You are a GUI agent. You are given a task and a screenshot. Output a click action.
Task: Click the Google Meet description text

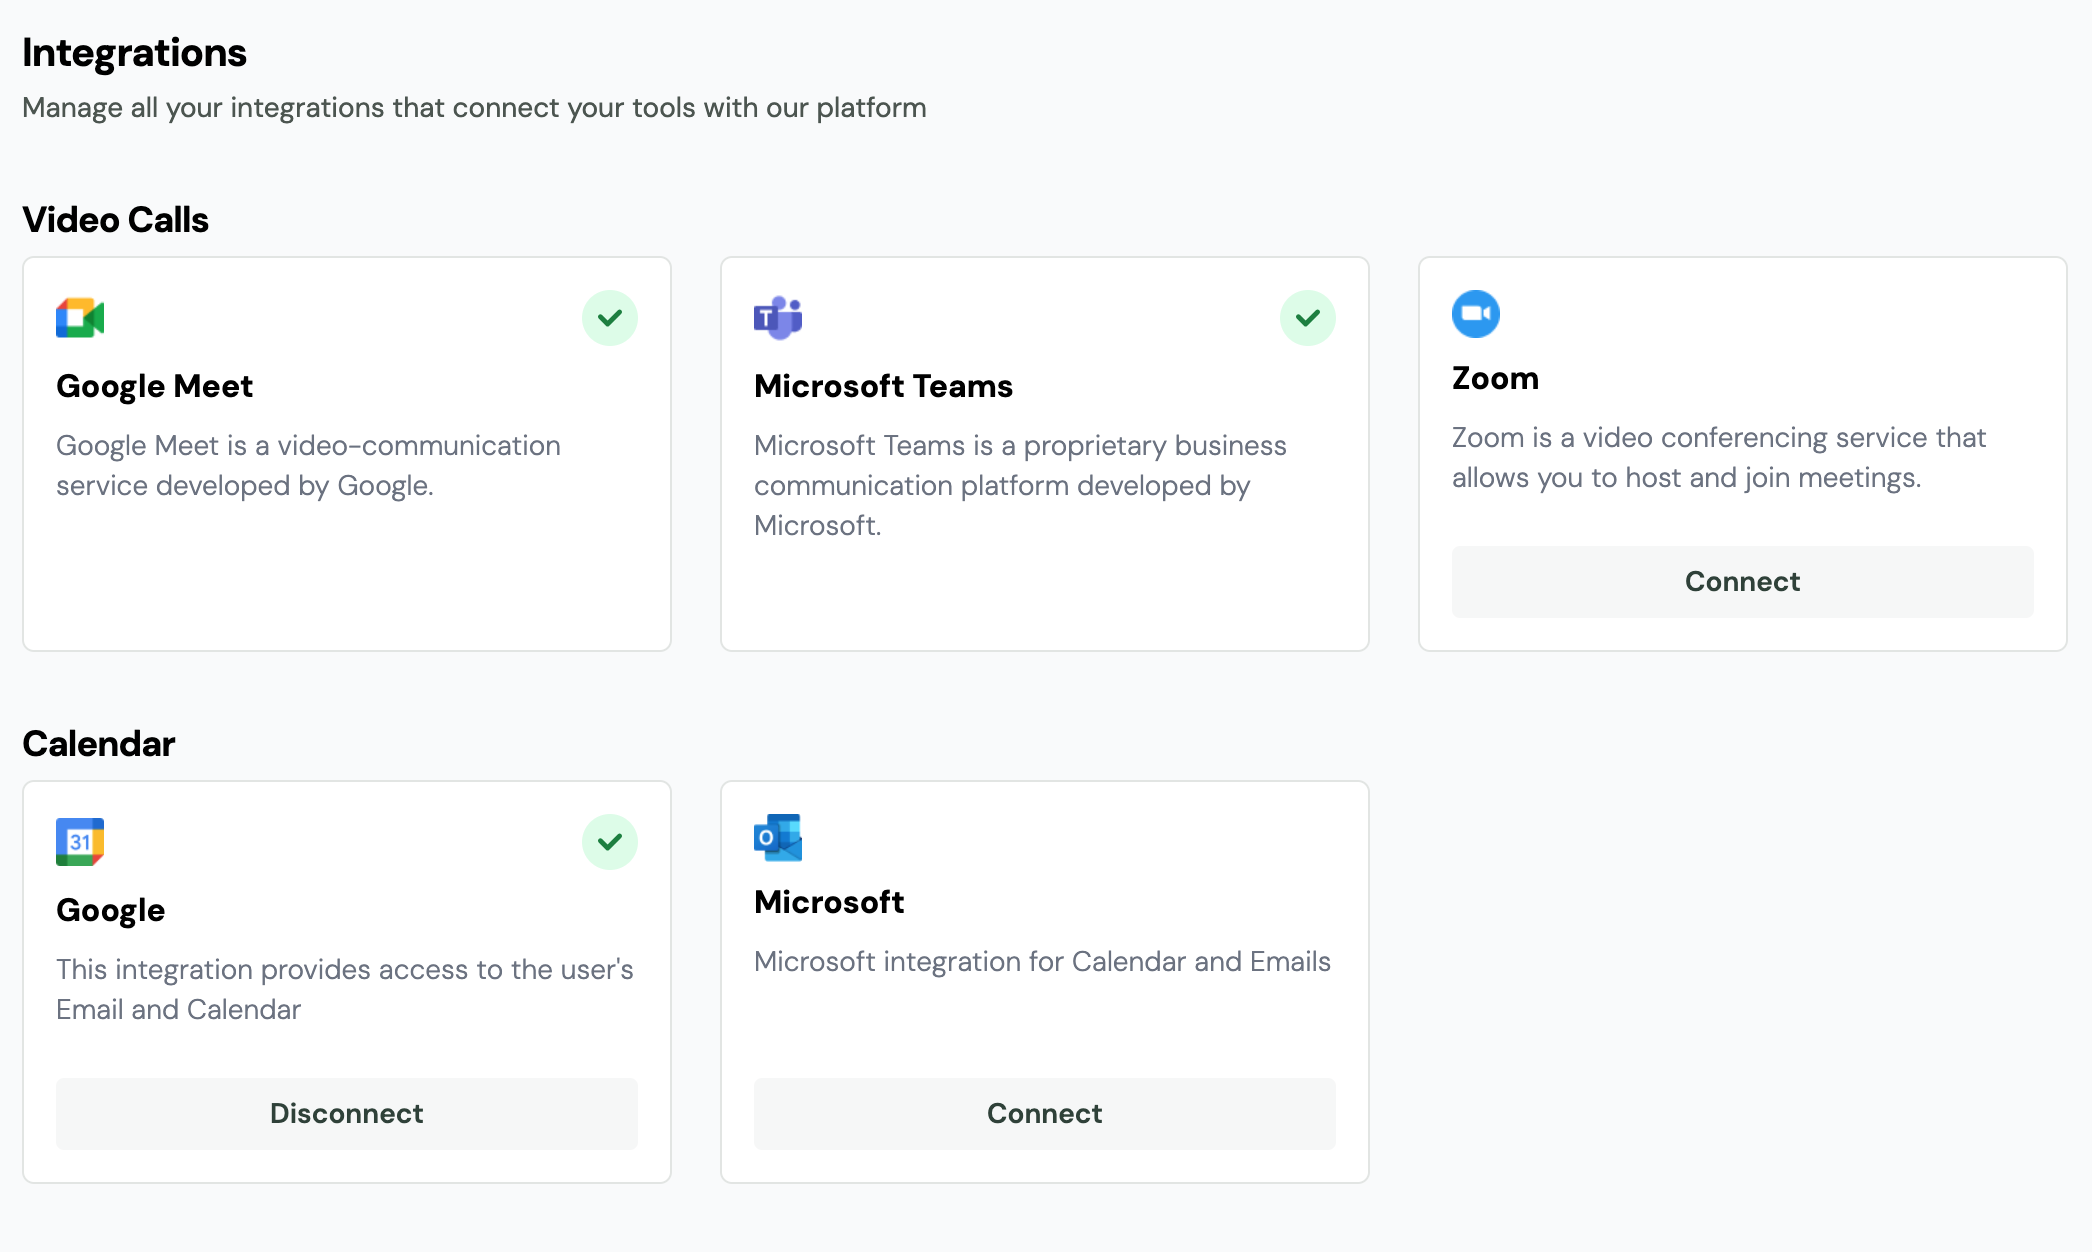(308, 466)
